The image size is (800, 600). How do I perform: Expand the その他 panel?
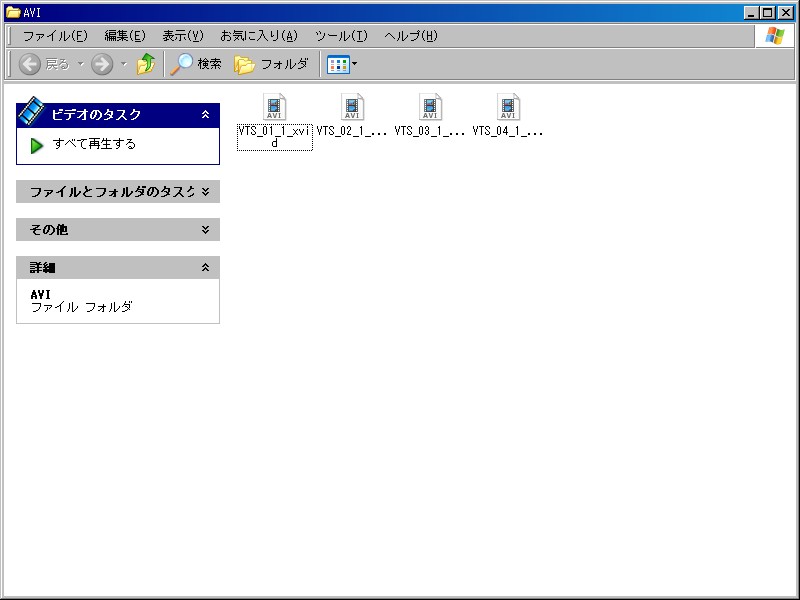[205, 229]
